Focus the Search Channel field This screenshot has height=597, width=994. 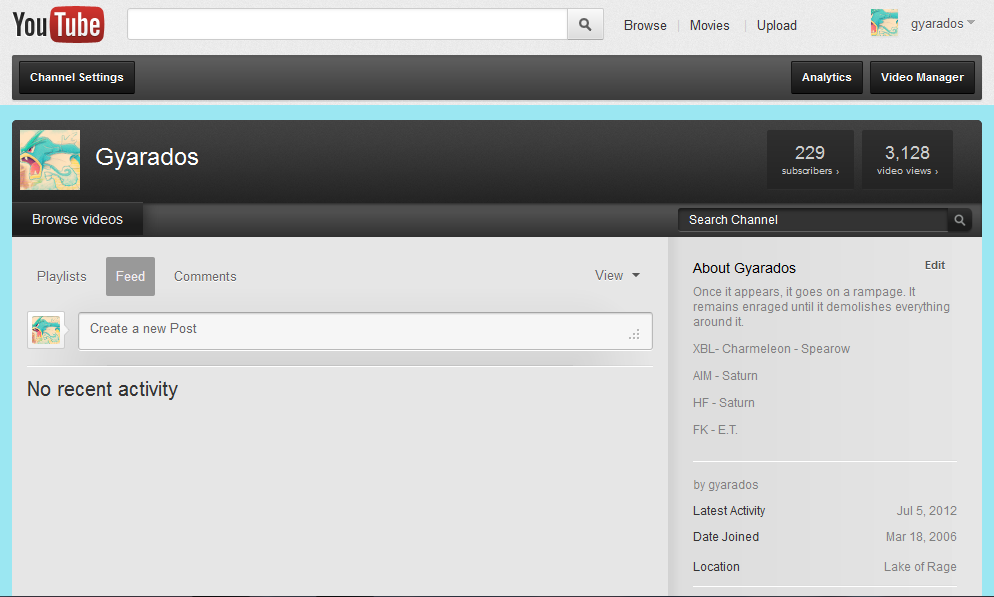pos(813,220)
